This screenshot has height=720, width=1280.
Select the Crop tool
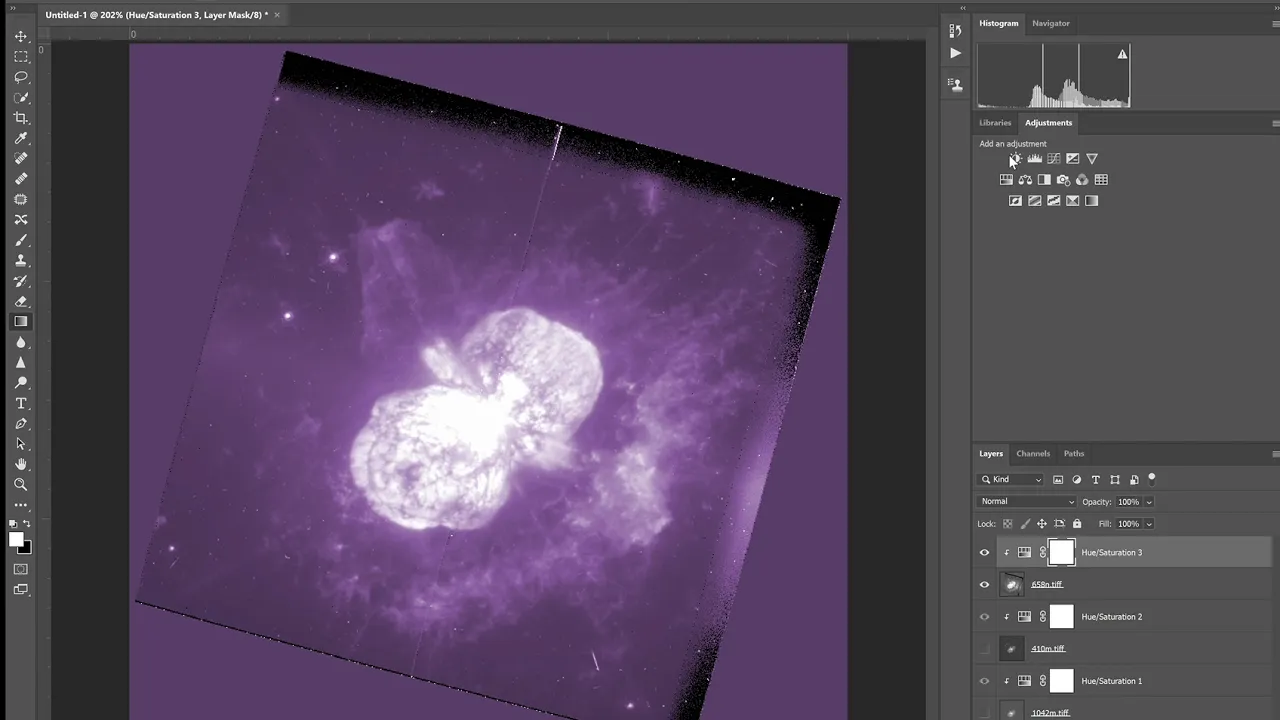tap(21, 118)
